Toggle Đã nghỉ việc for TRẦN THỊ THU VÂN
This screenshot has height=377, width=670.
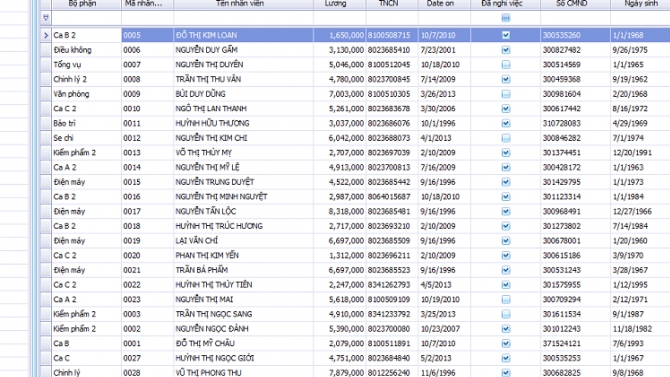click(x=505, y=79)
